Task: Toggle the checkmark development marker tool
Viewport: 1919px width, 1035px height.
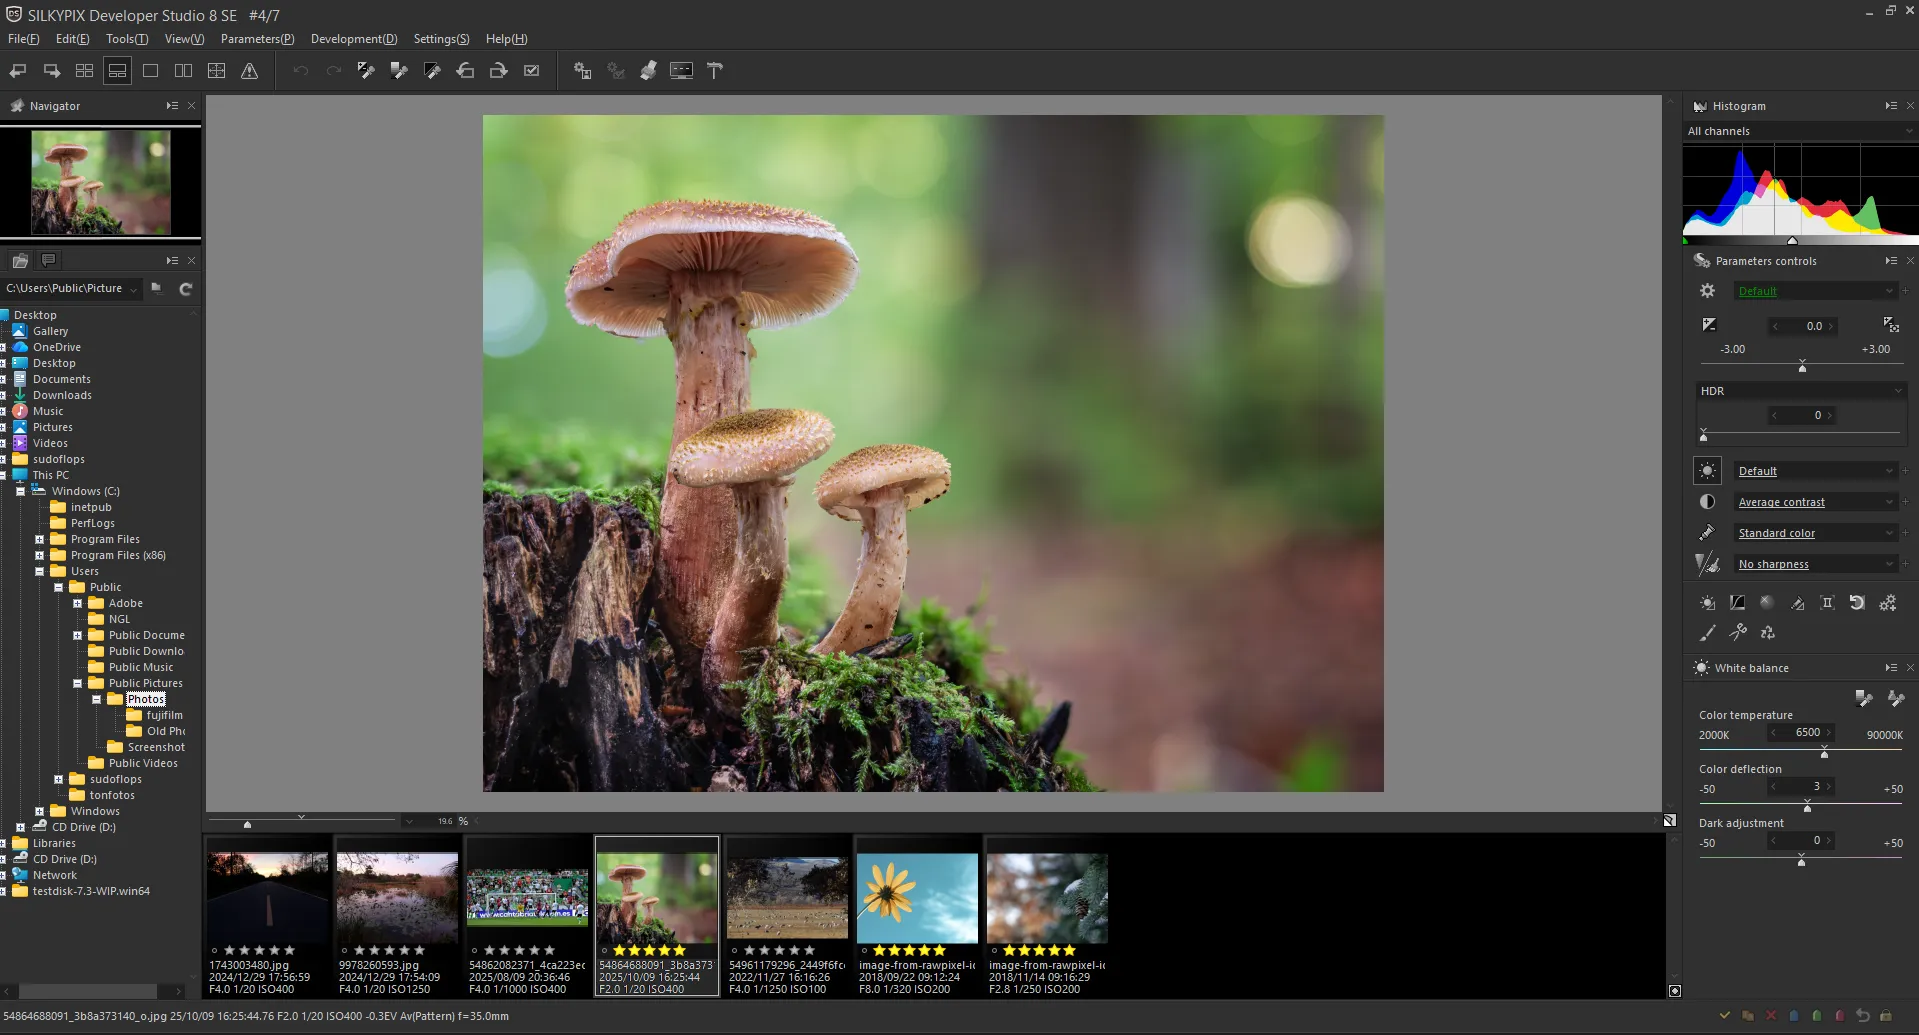Action: pyautogui.click(x=531, y=70)
